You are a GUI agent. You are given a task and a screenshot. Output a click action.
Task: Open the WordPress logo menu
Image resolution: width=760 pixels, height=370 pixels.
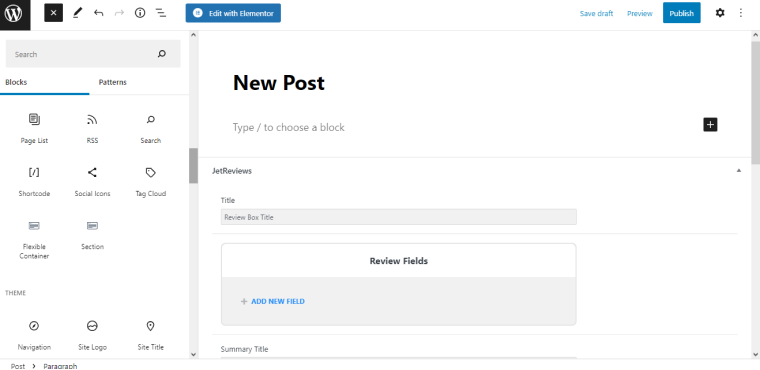click(15, 14)
